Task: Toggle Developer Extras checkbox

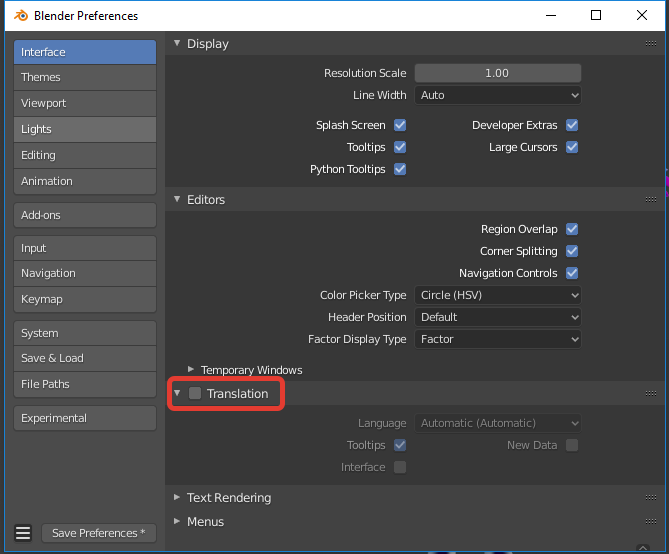Action: pyautogui.click(x=572, y=125)
